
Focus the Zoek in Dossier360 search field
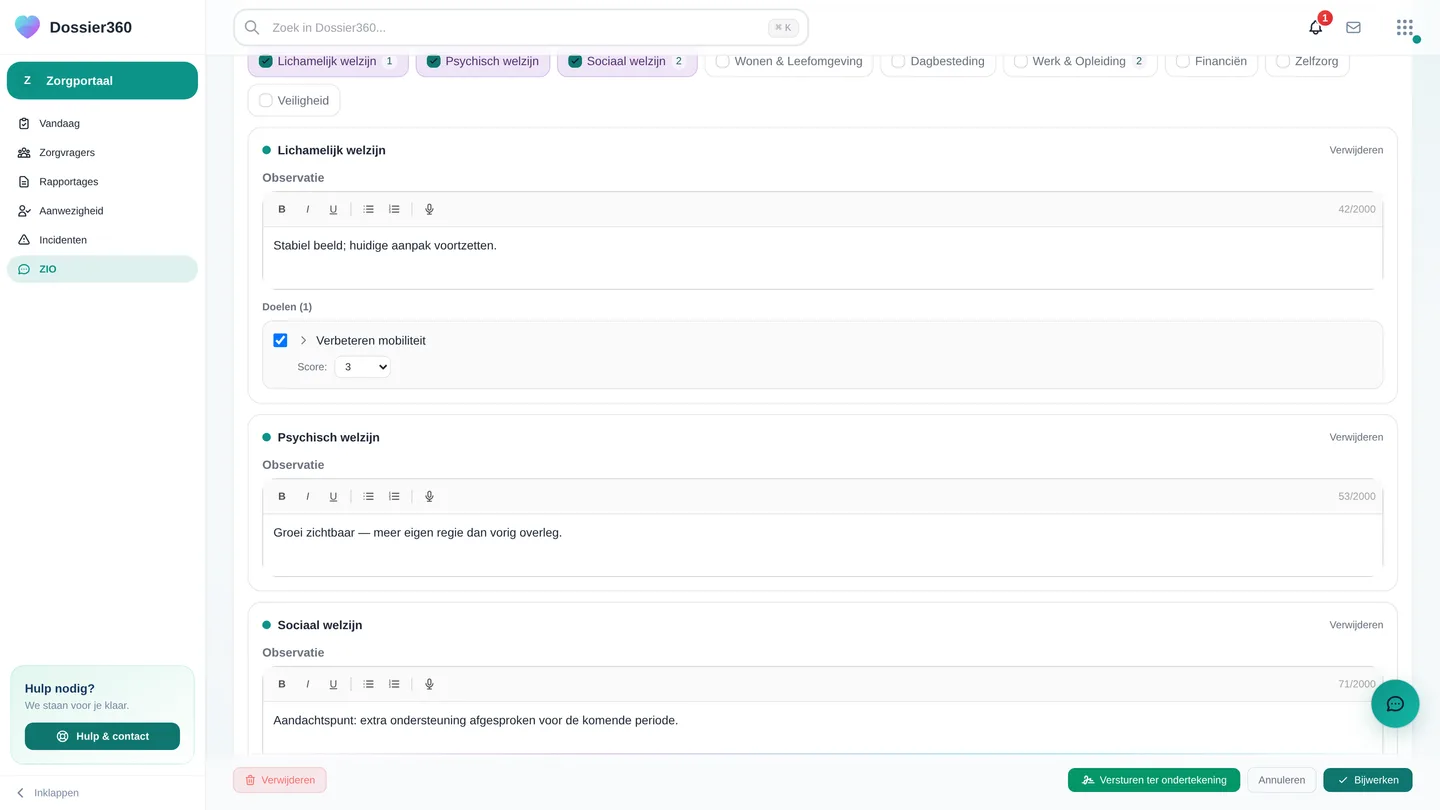coord(521,28)
